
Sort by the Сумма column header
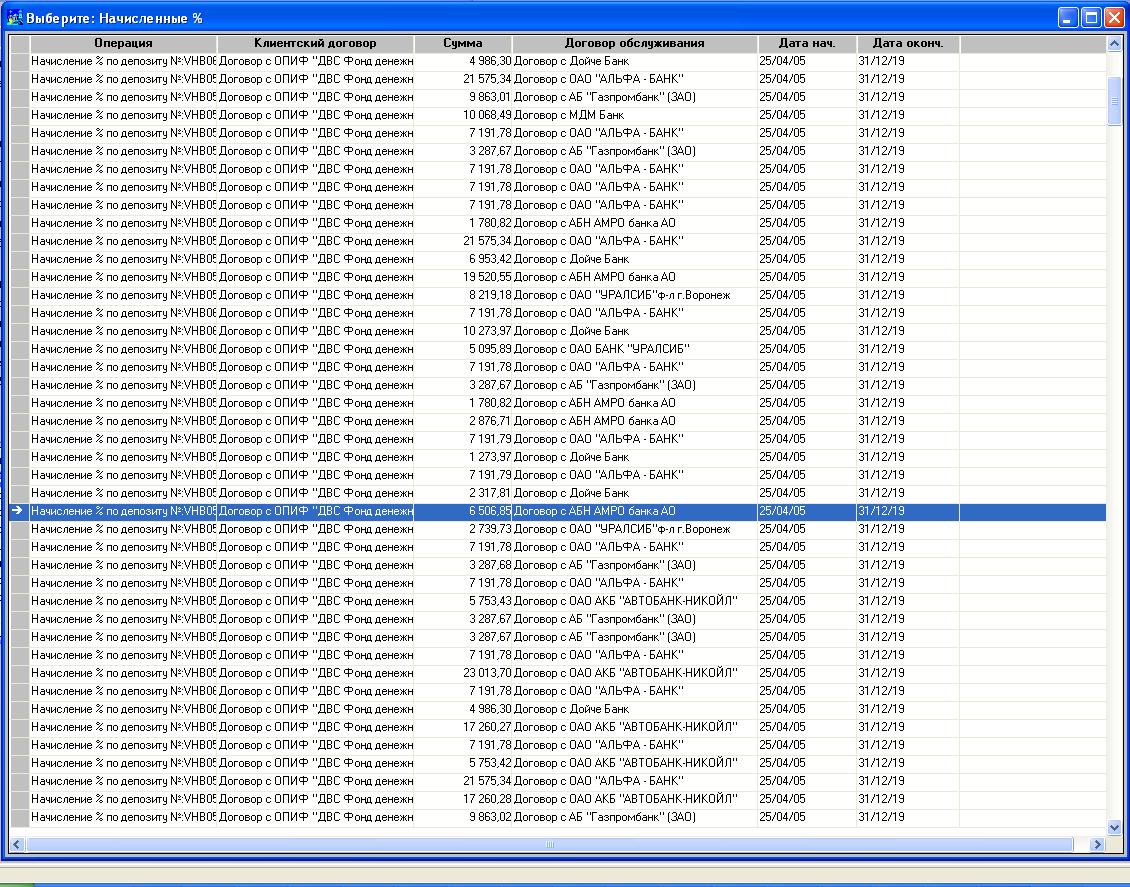coord(463,43)
